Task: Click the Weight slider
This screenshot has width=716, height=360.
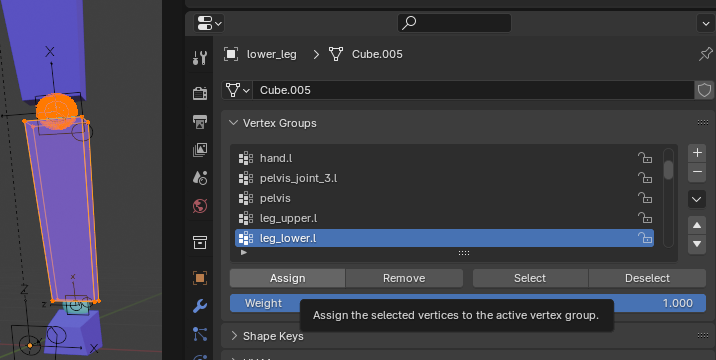Action: point(468,303)
